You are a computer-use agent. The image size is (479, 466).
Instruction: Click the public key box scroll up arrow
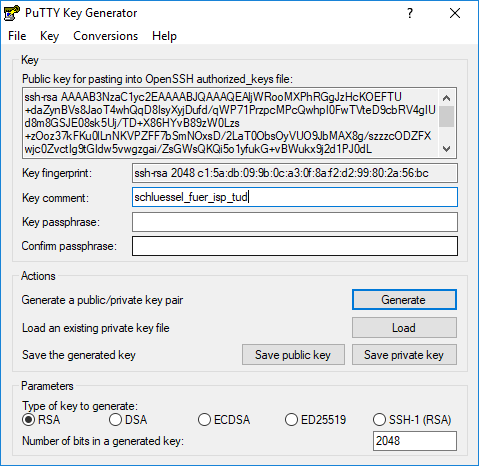[446, 98]
